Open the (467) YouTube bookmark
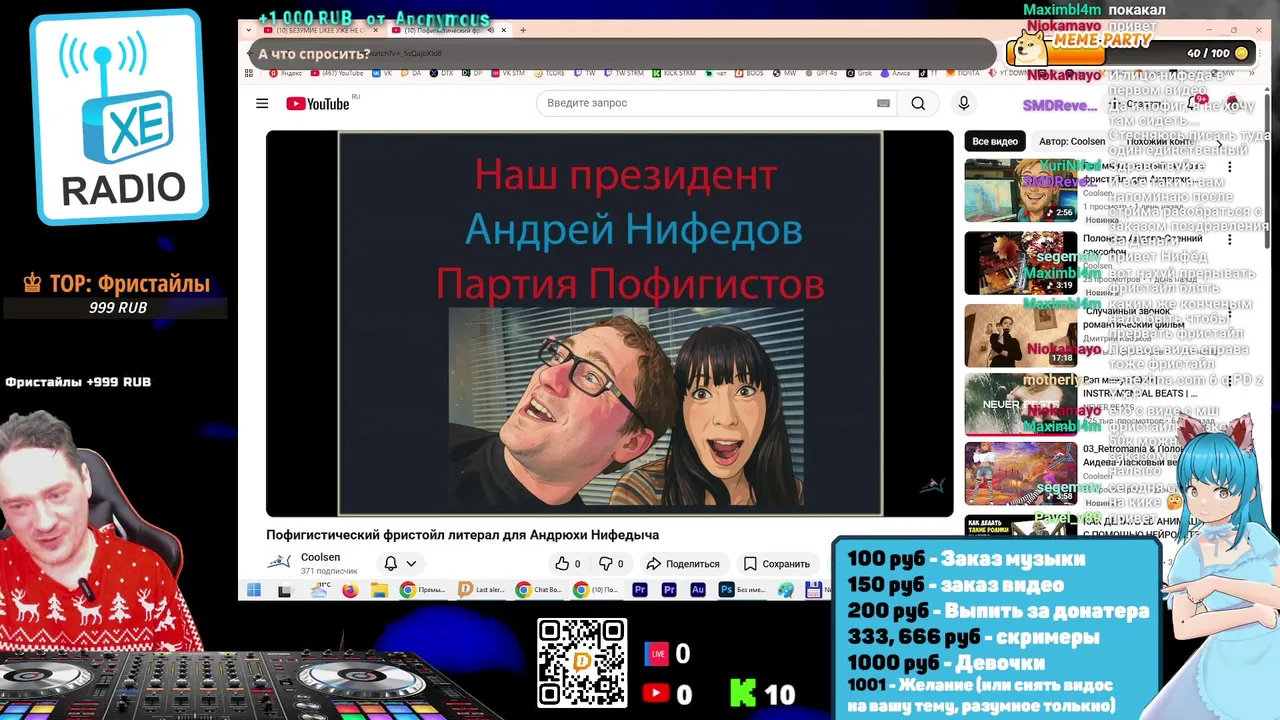 click(x=337, y=73)
